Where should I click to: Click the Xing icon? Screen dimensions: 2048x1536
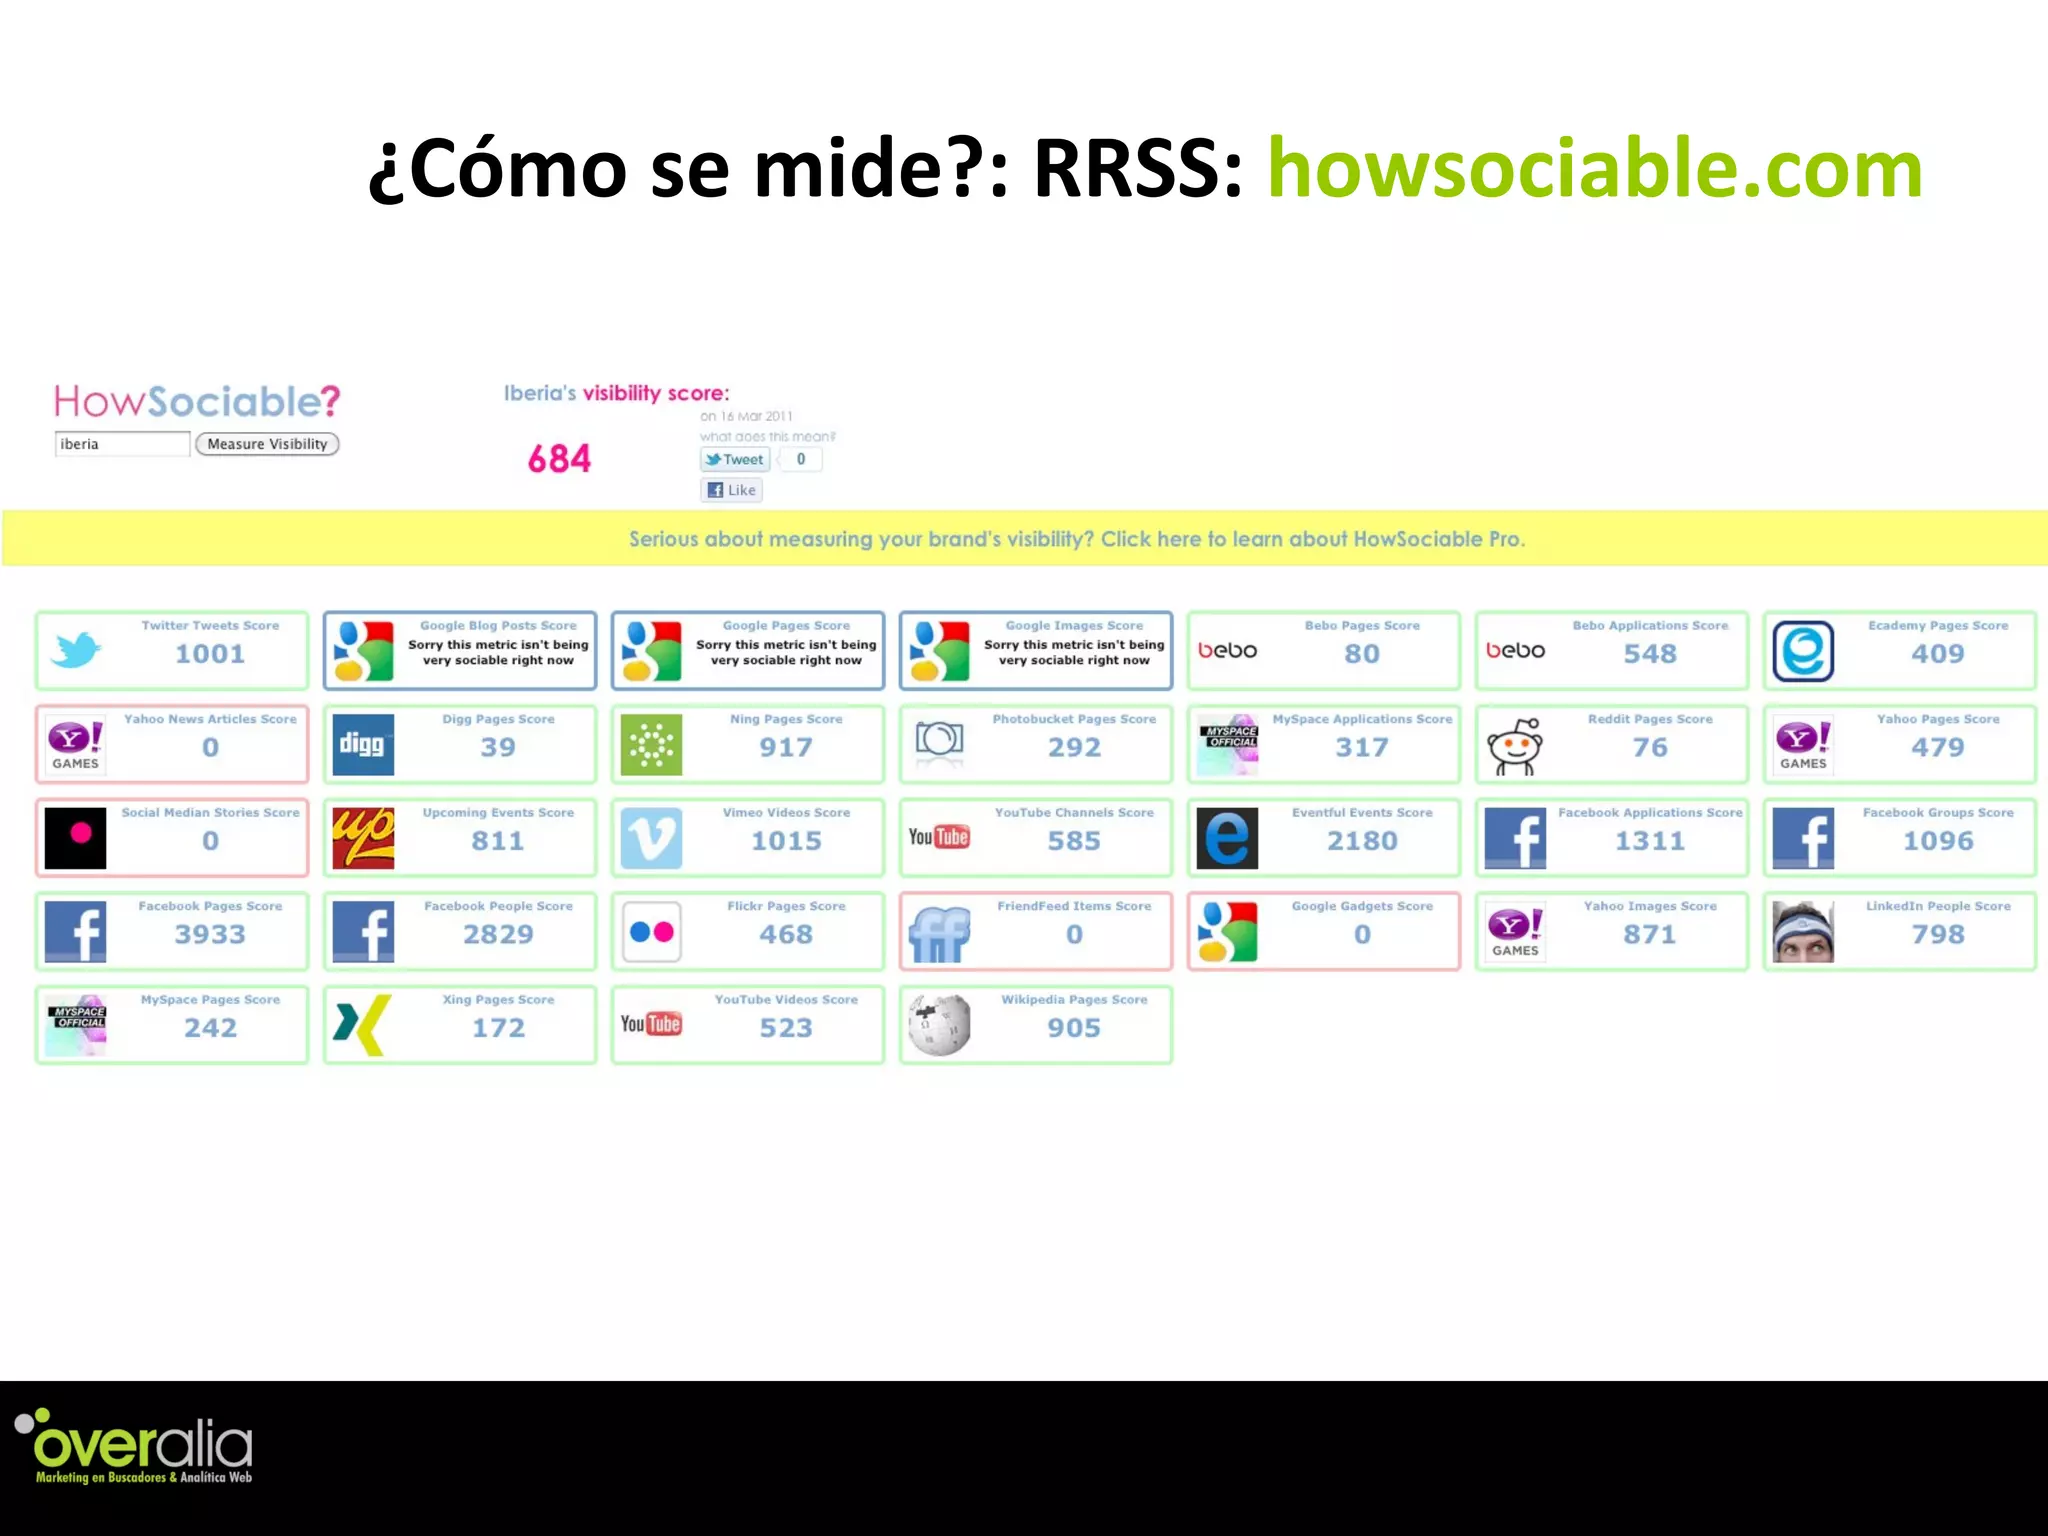[x=360, y=1025]
